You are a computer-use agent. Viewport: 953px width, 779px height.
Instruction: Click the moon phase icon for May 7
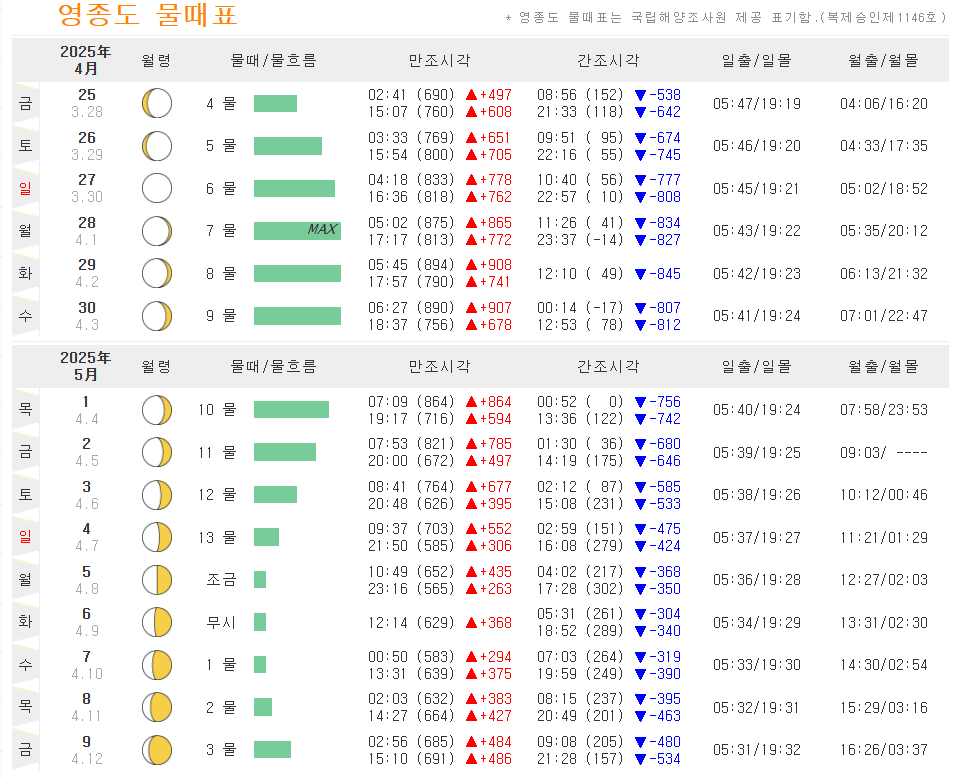pos(157,665)
